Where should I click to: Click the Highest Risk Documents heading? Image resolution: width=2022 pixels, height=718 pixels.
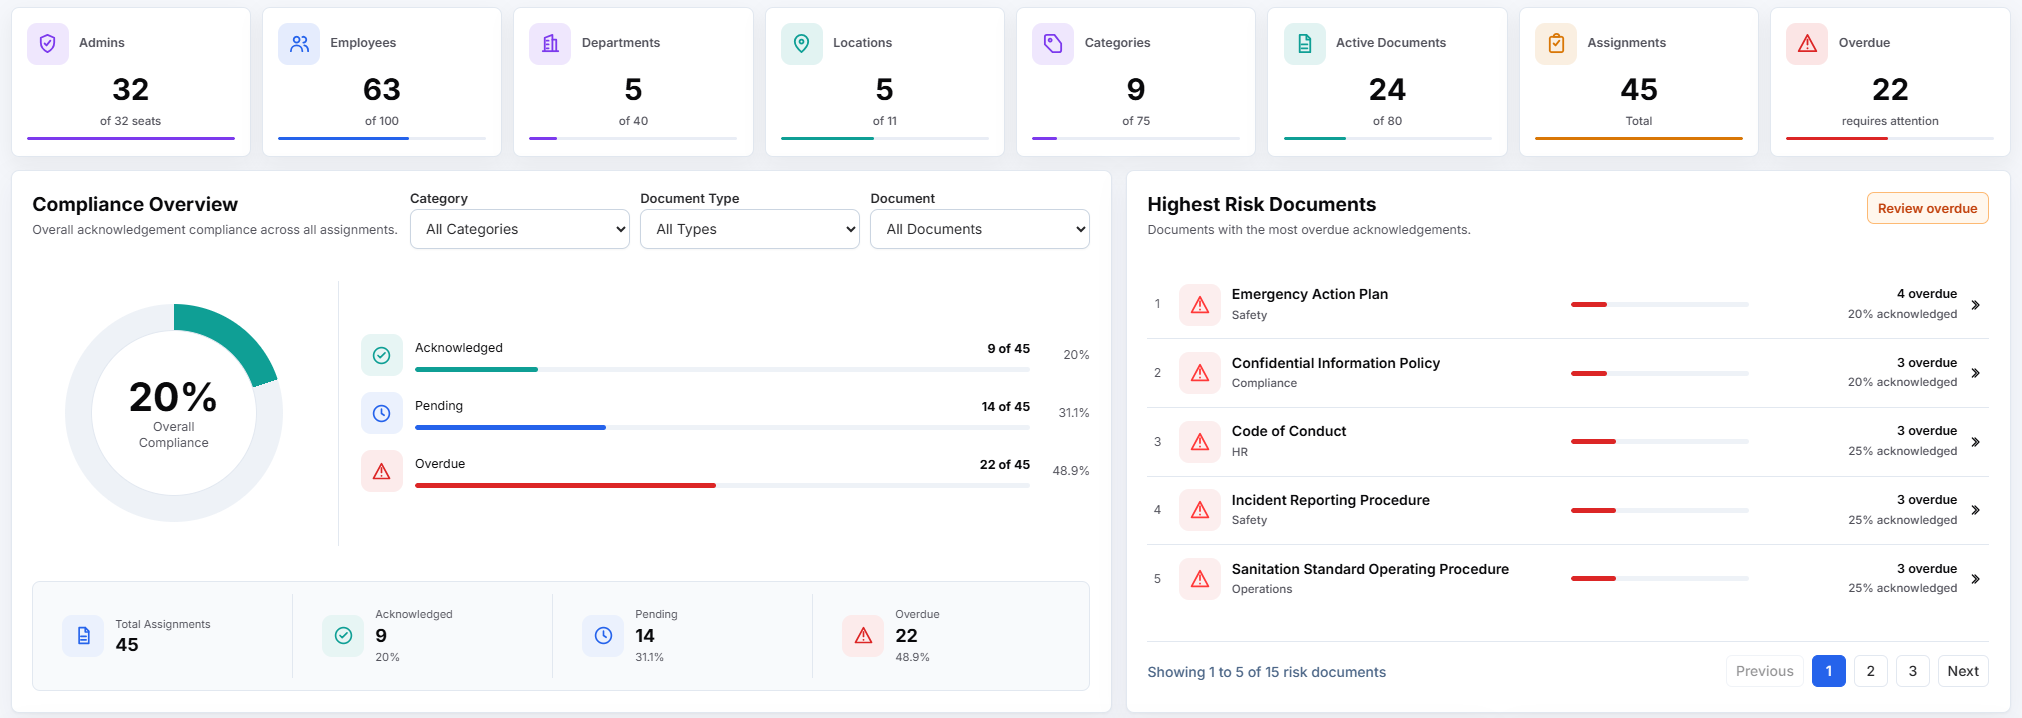1261,204
